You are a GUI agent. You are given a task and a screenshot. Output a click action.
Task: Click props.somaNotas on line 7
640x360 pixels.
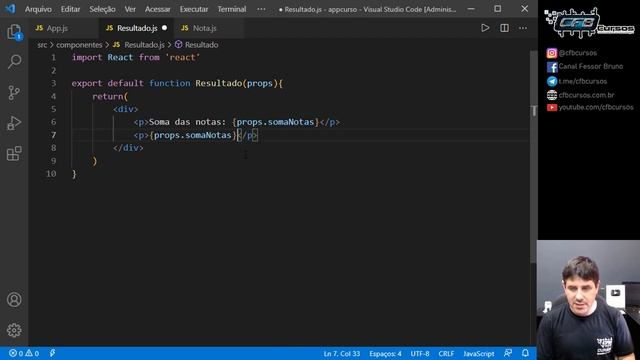[193, 135]
